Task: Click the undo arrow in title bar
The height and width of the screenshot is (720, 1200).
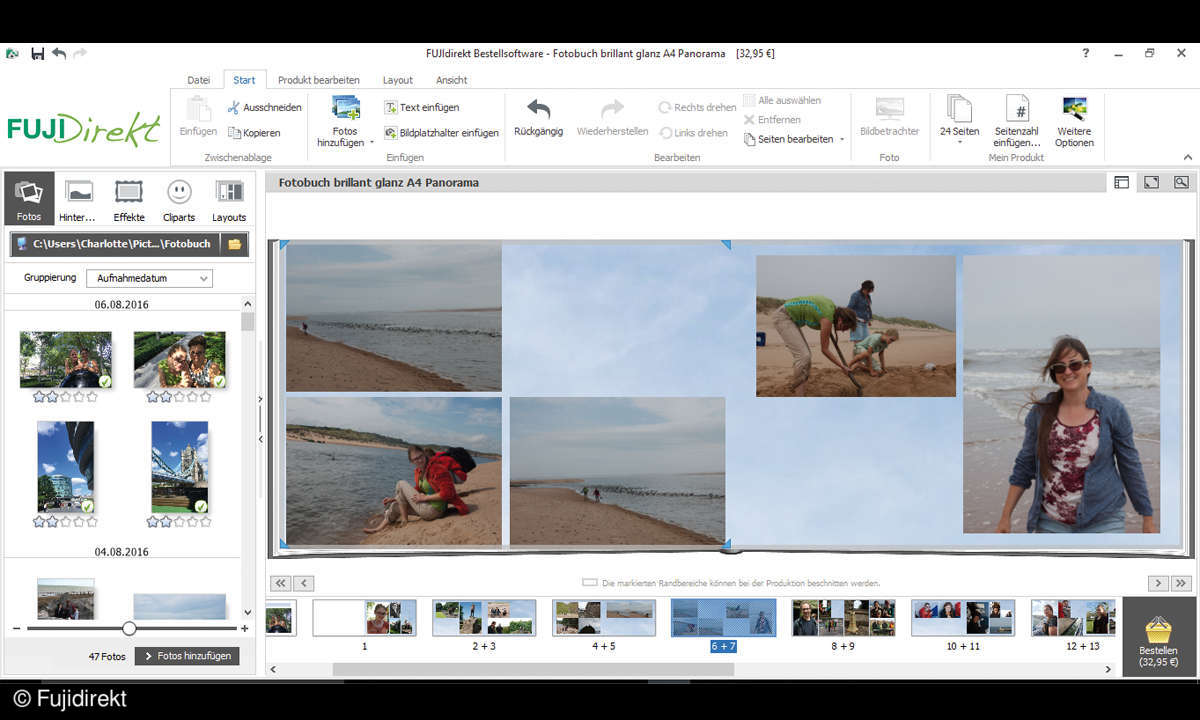Action: pos(59,54)
